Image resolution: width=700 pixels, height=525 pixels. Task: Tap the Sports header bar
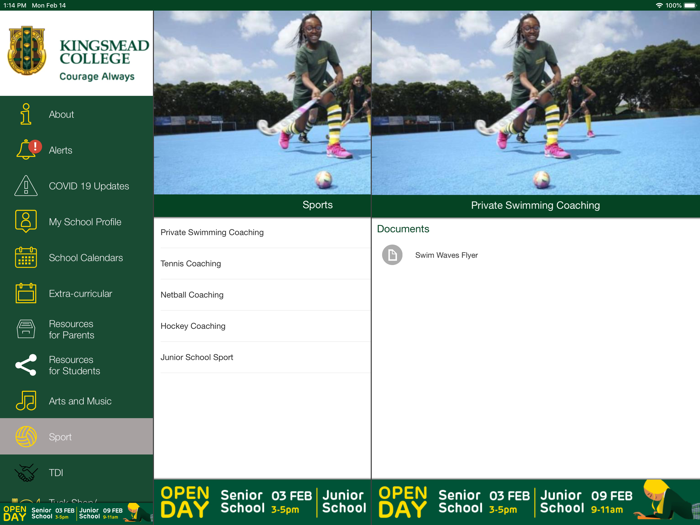coord(262,205)
